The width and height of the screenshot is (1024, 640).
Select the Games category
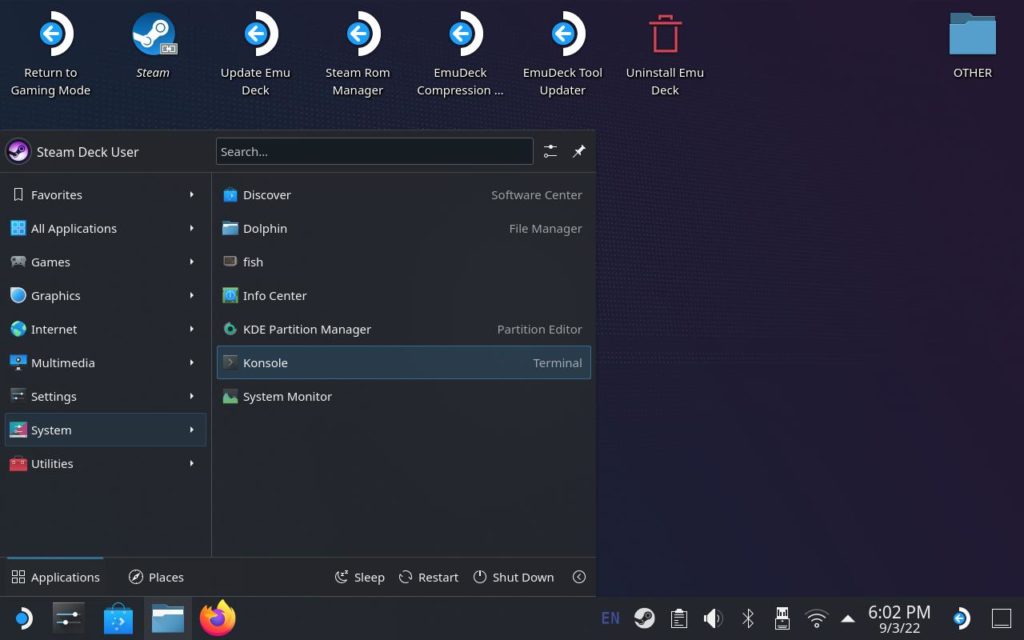tap(105, 262)
